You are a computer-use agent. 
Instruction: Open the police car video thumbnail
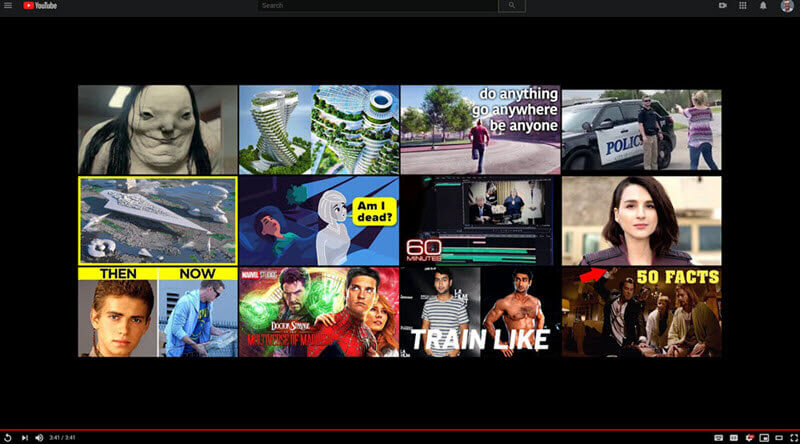pos(641,130)
